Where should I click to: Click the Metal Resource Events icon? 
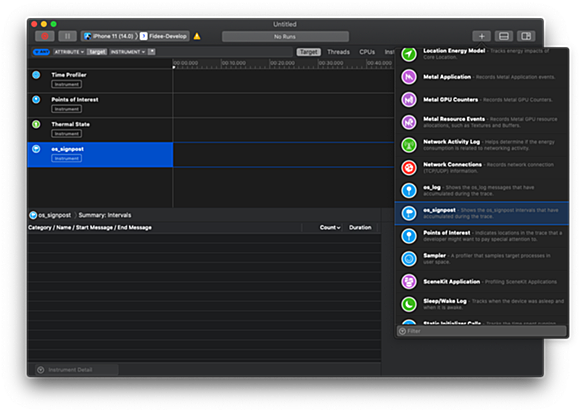coord(409,122)
